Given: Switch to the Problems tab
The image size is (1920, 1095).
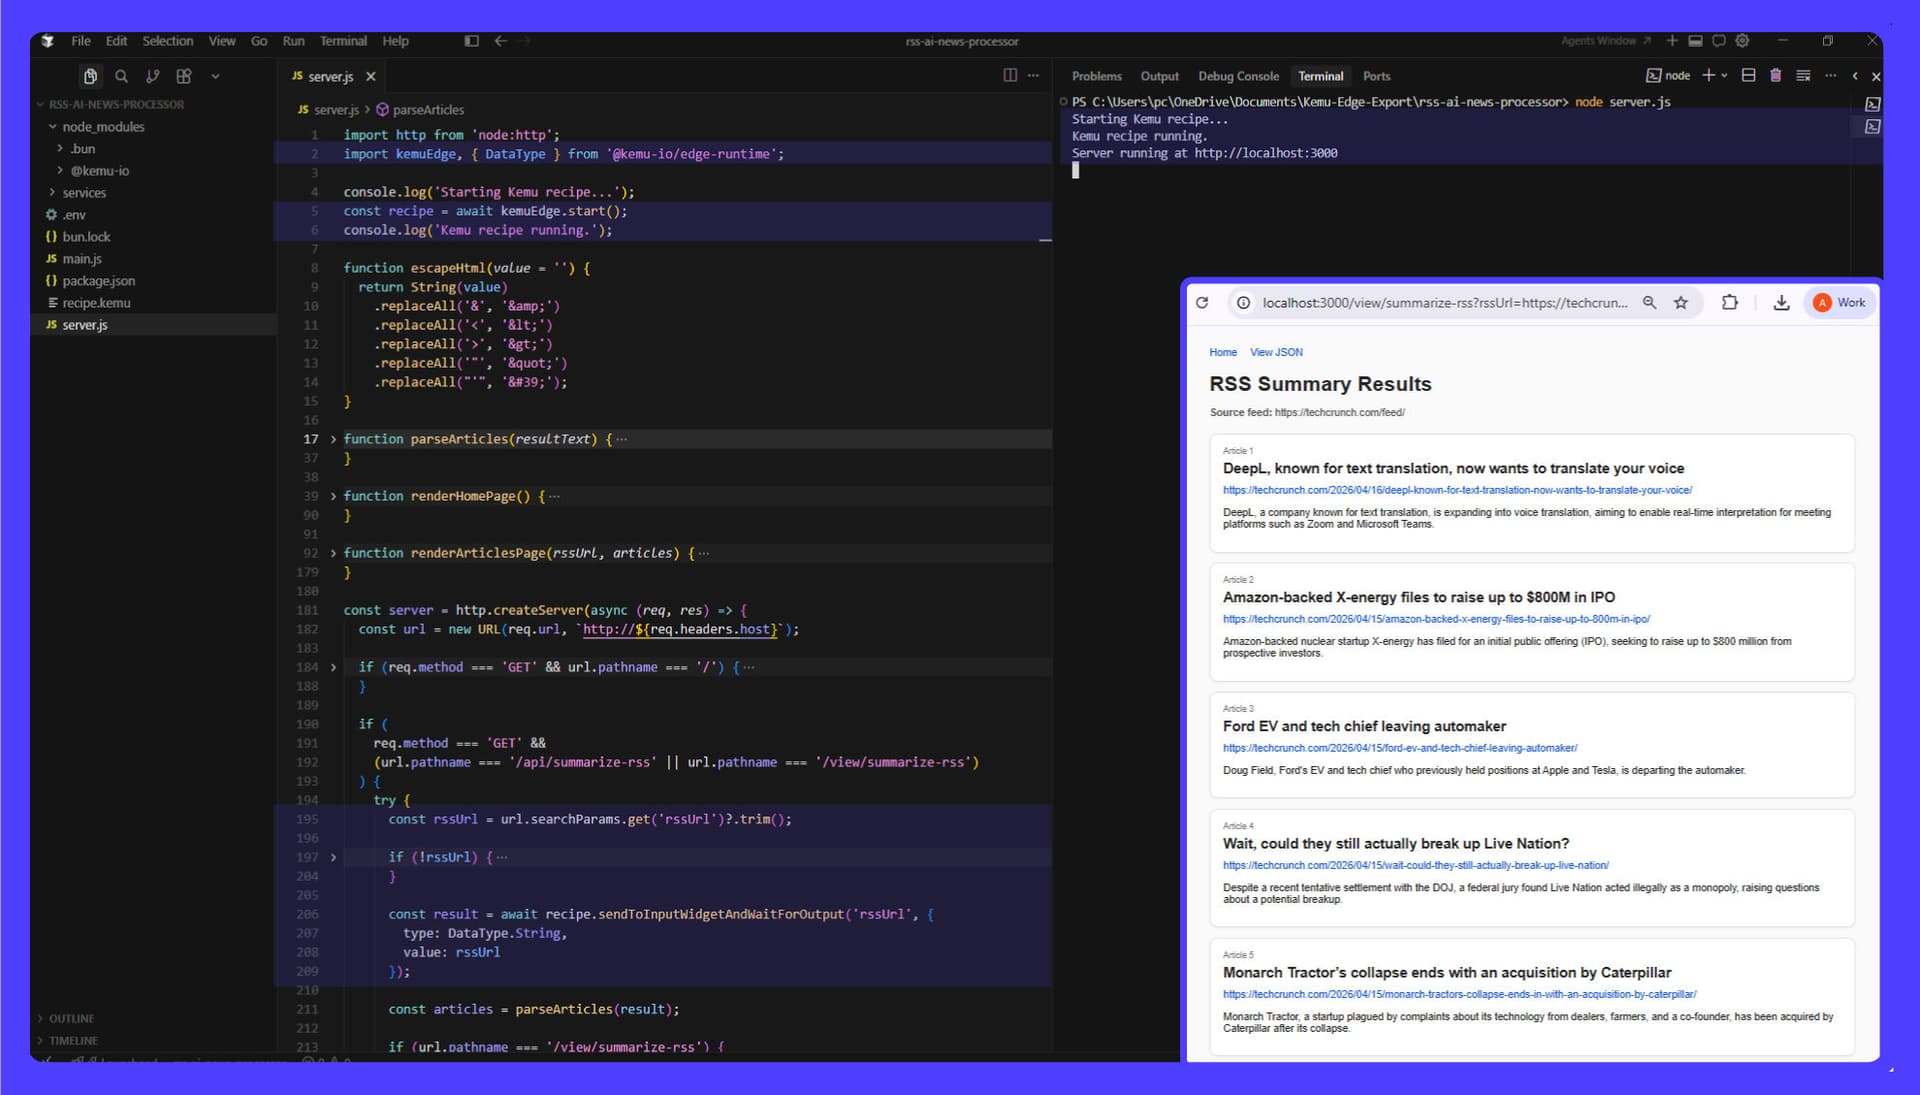Looking at the screenshot, I should (1096, 76).
